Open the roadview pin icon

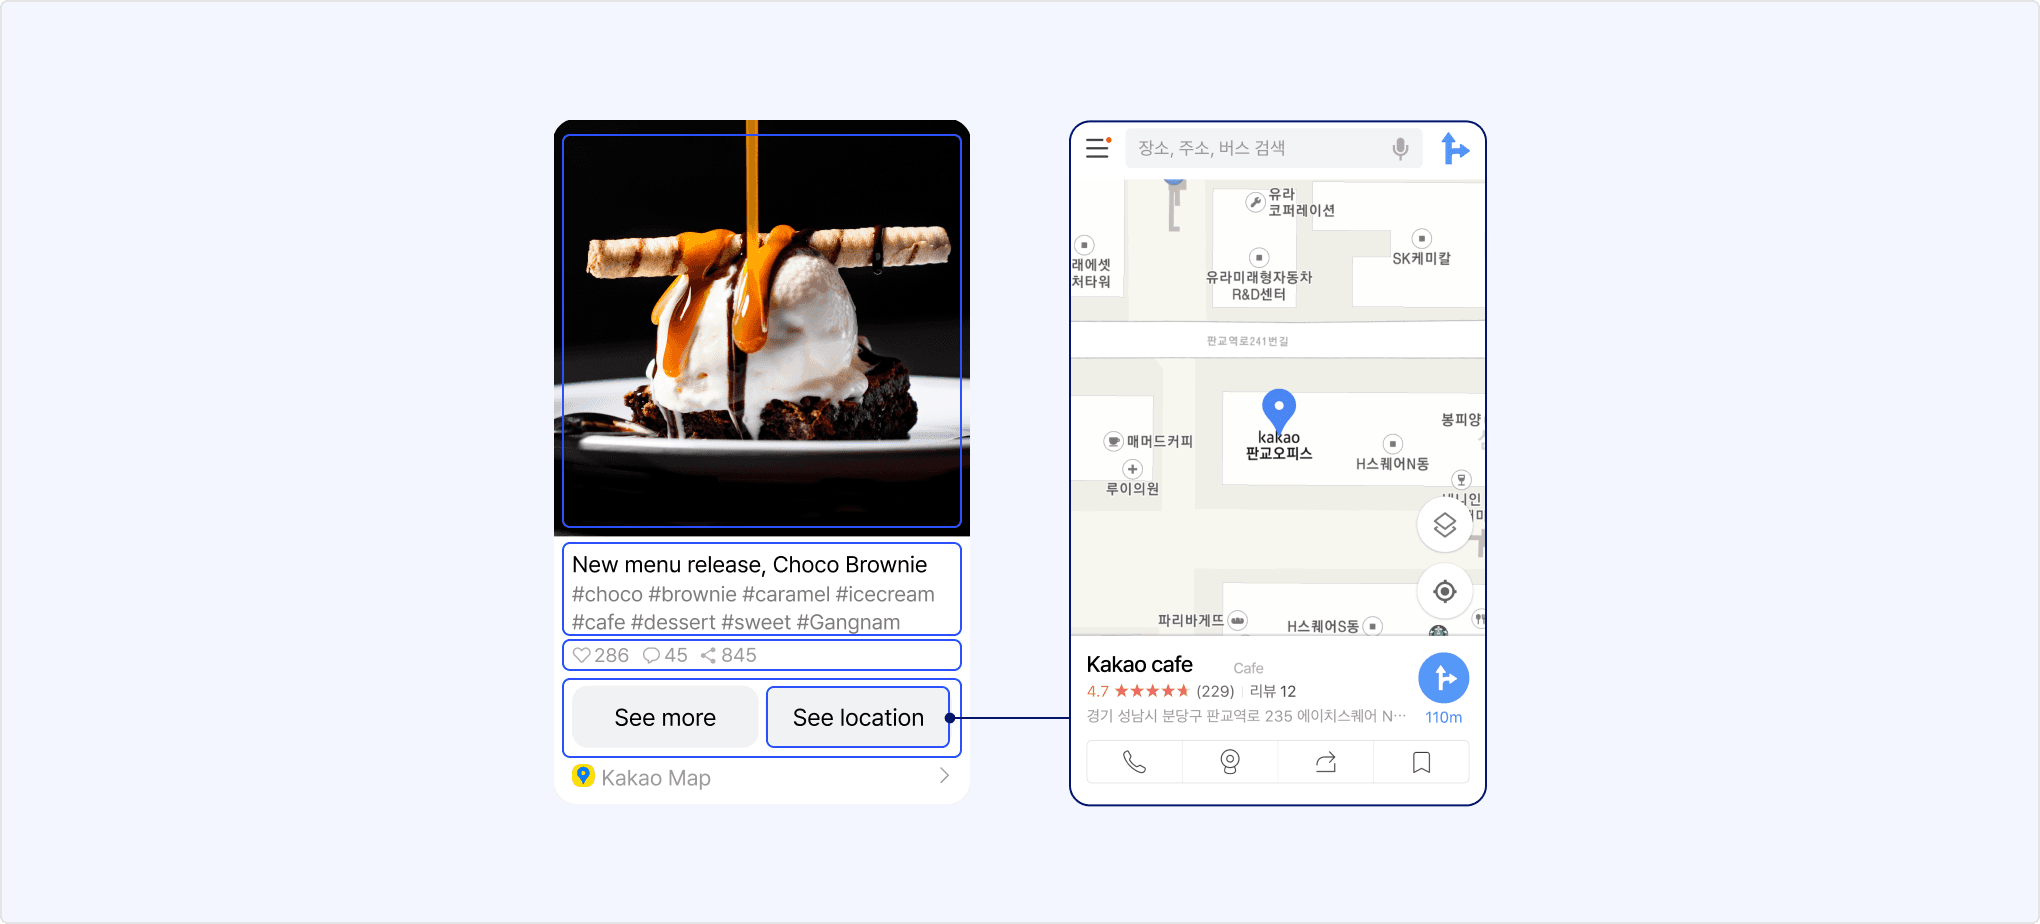tap(1230, 762)
